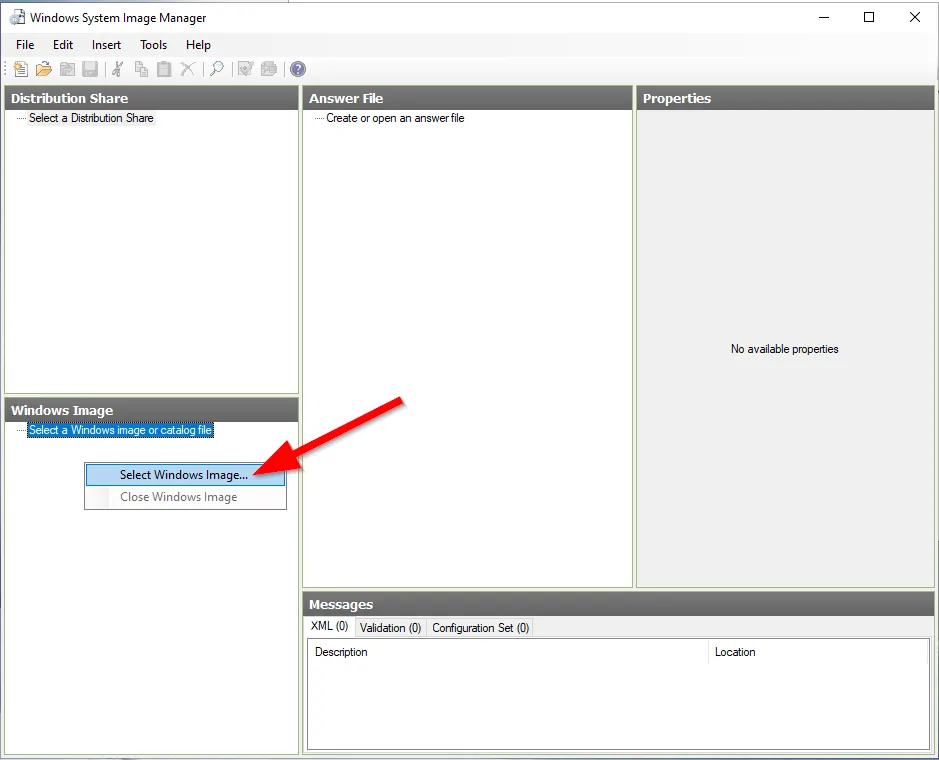Click the Save Answer File floppy icon
Screen dimensions: 939x760
coord(90,69)
